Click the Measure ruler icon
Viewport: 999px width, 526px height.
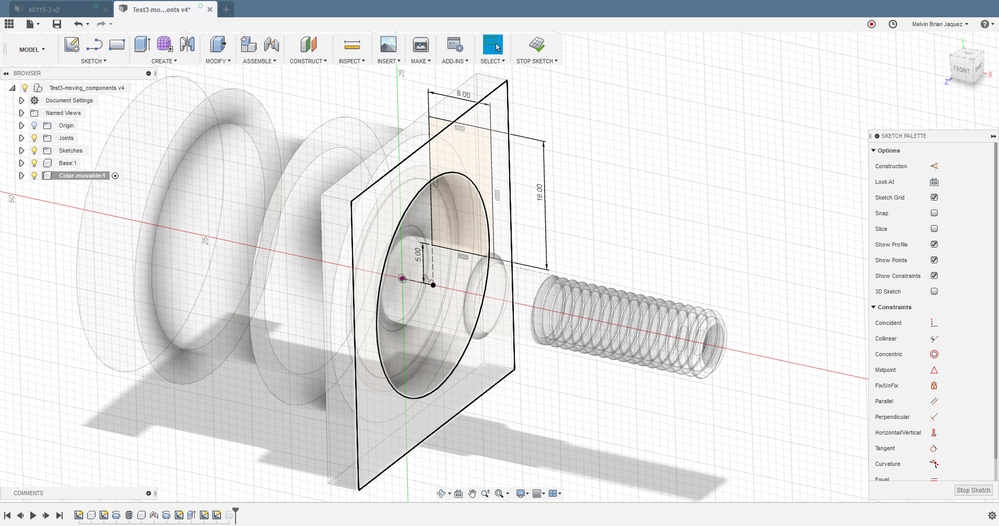click(352, 45)
